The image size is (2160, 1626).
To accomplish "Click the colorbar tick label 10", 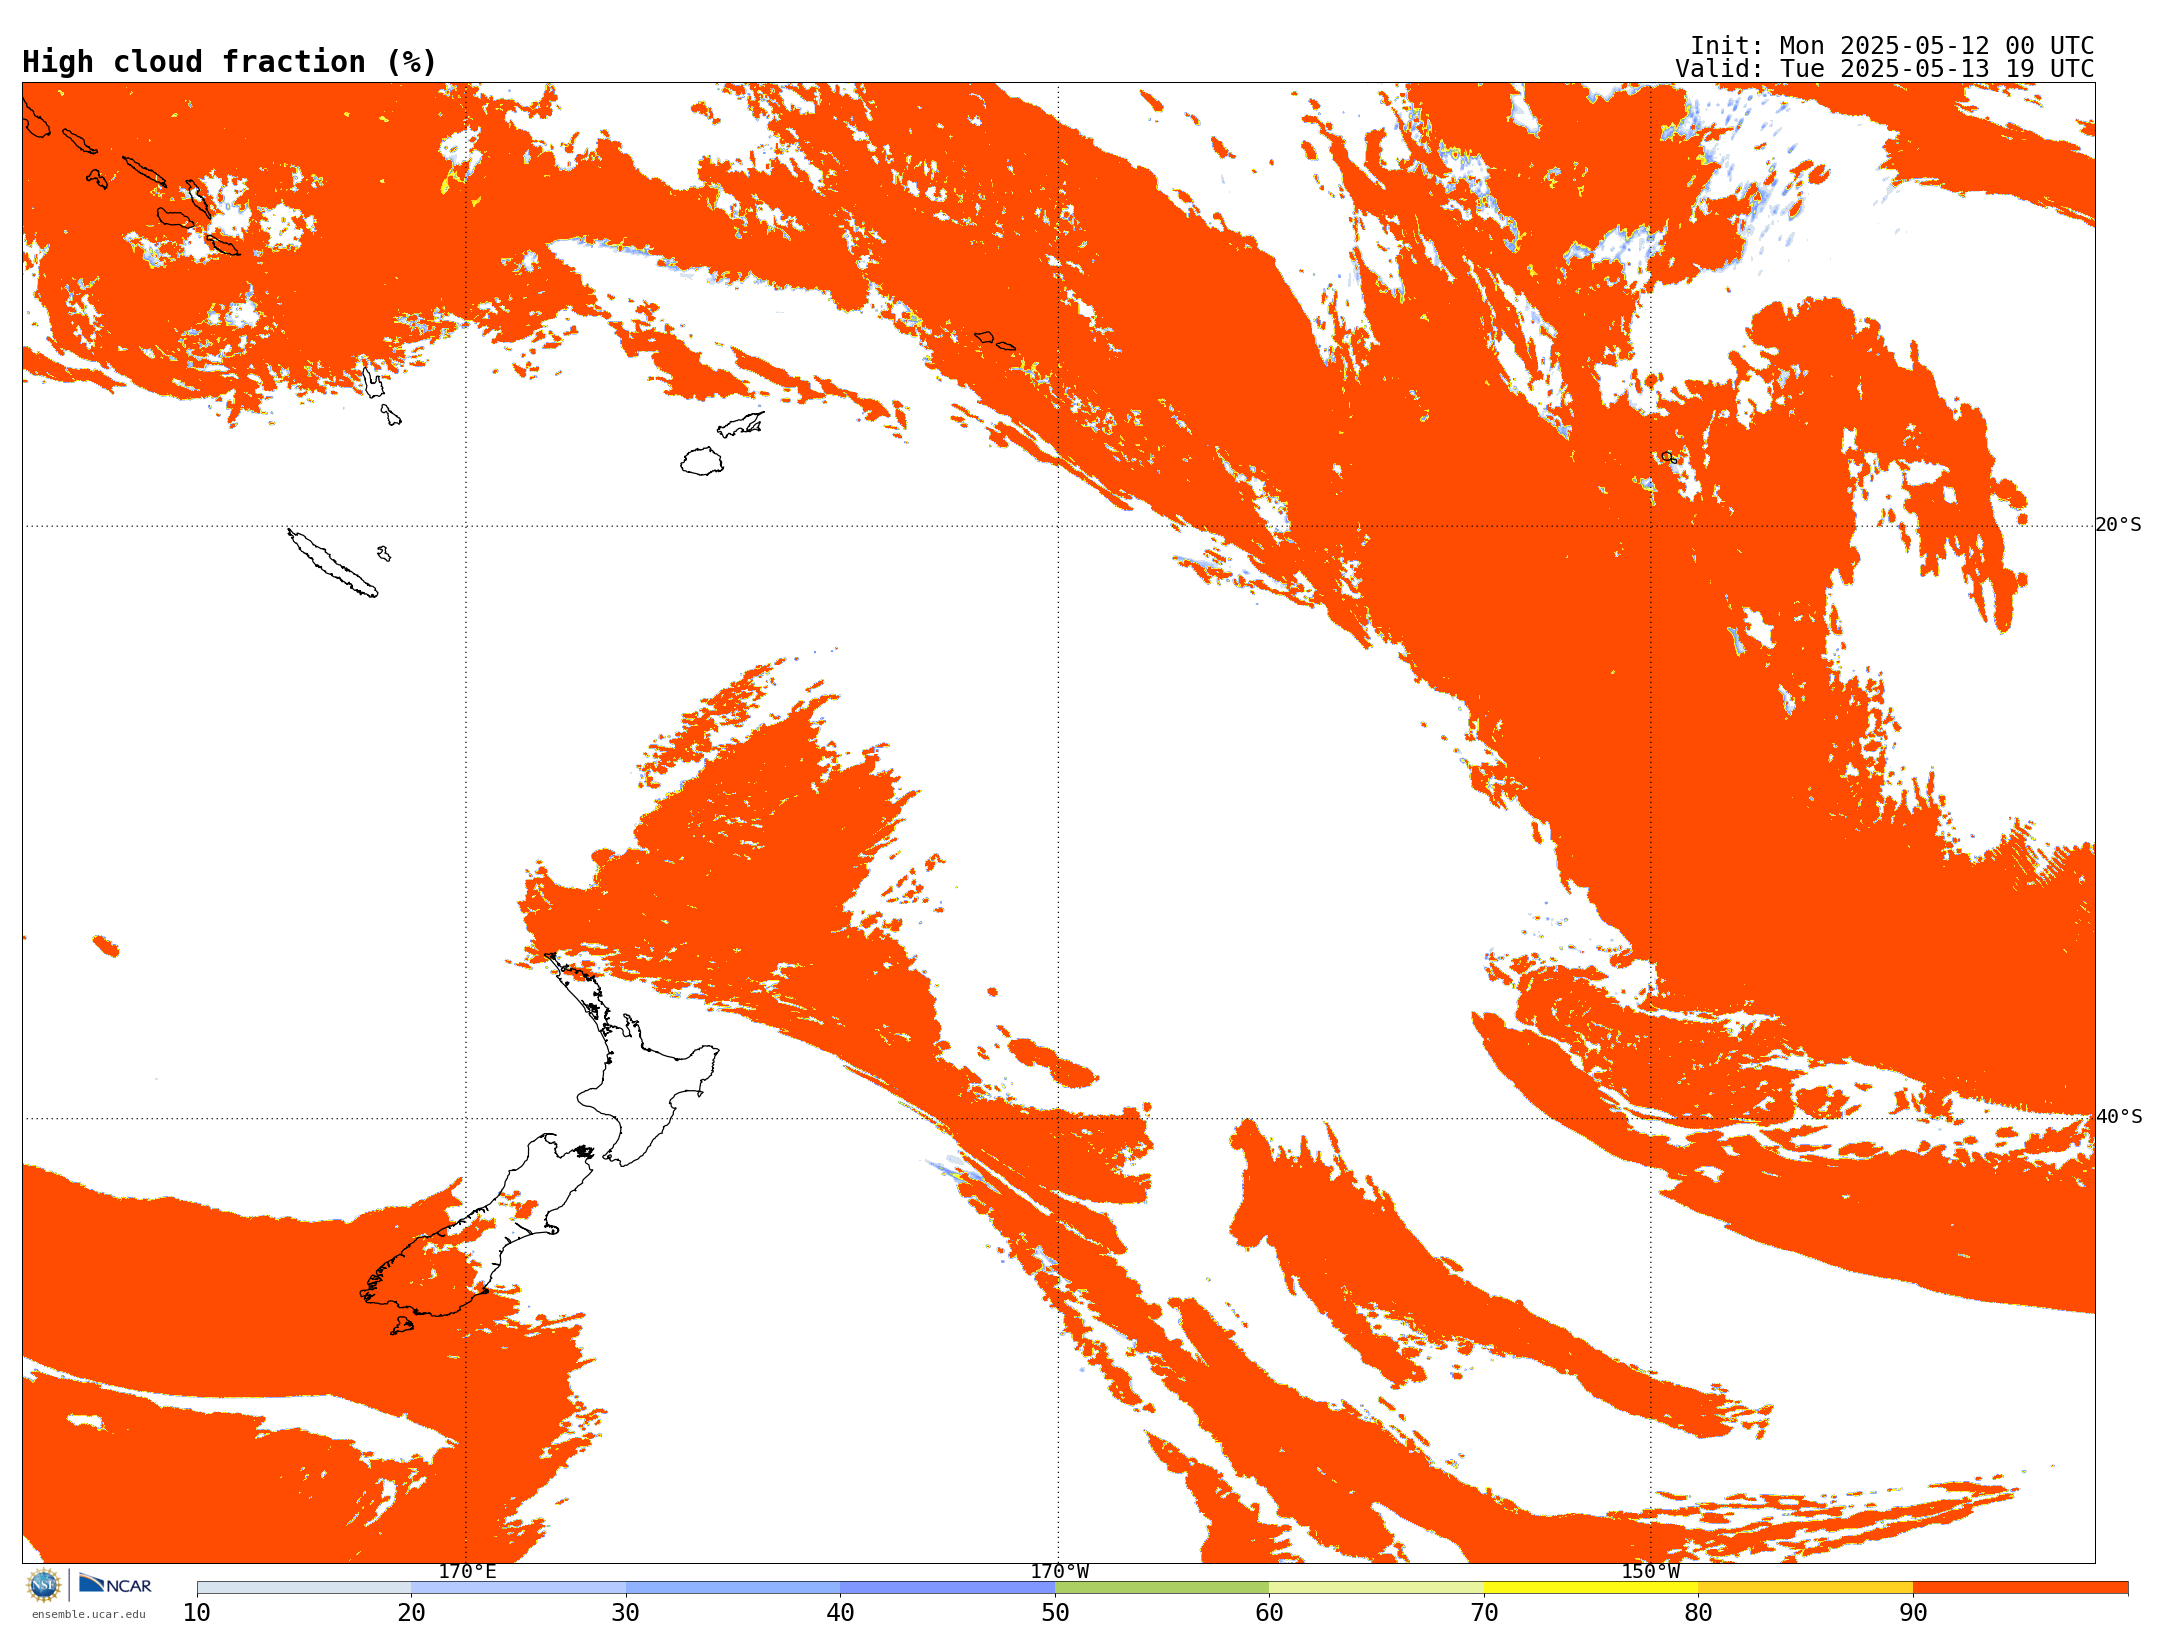I will point(197,1613).
